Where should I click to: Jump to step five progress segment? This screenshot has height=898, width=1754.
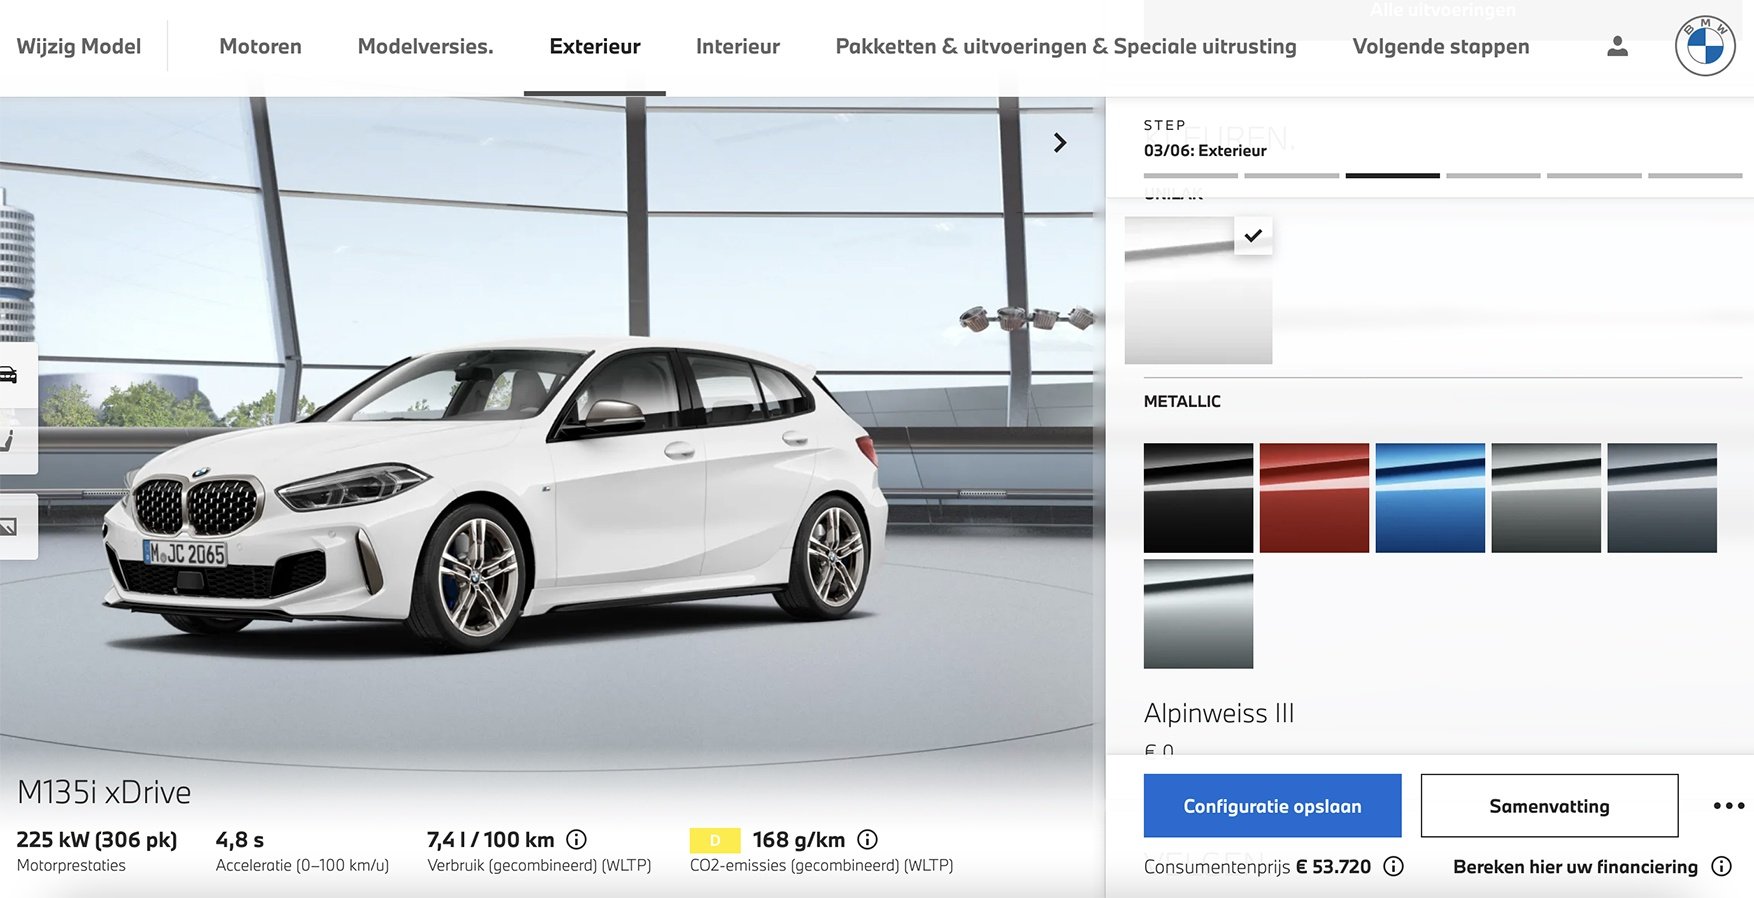[1594, 176]
